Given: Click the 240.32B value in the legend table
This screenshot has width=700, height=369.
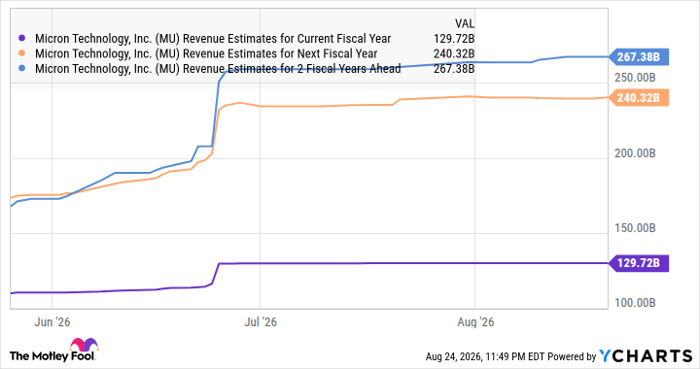Looking at the screenshot, I should [x=454, y=54].
